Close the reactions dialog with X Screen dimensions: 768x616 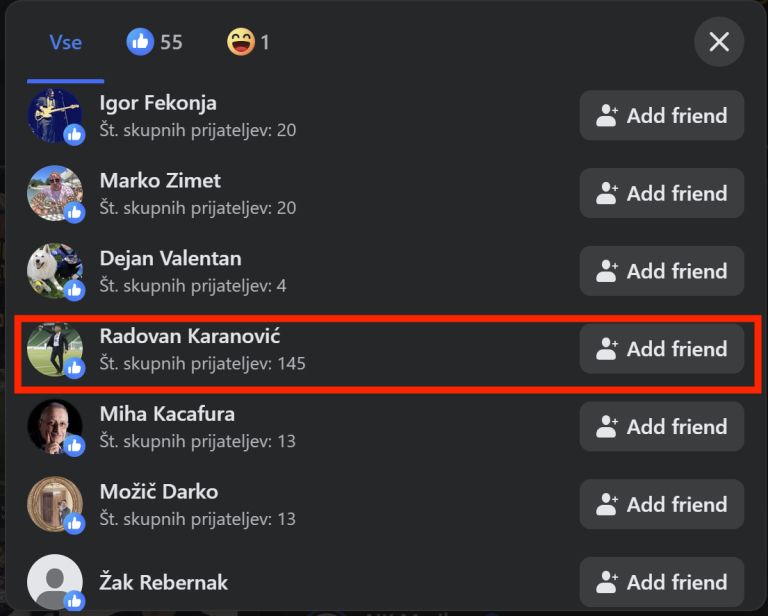[719, 42]
